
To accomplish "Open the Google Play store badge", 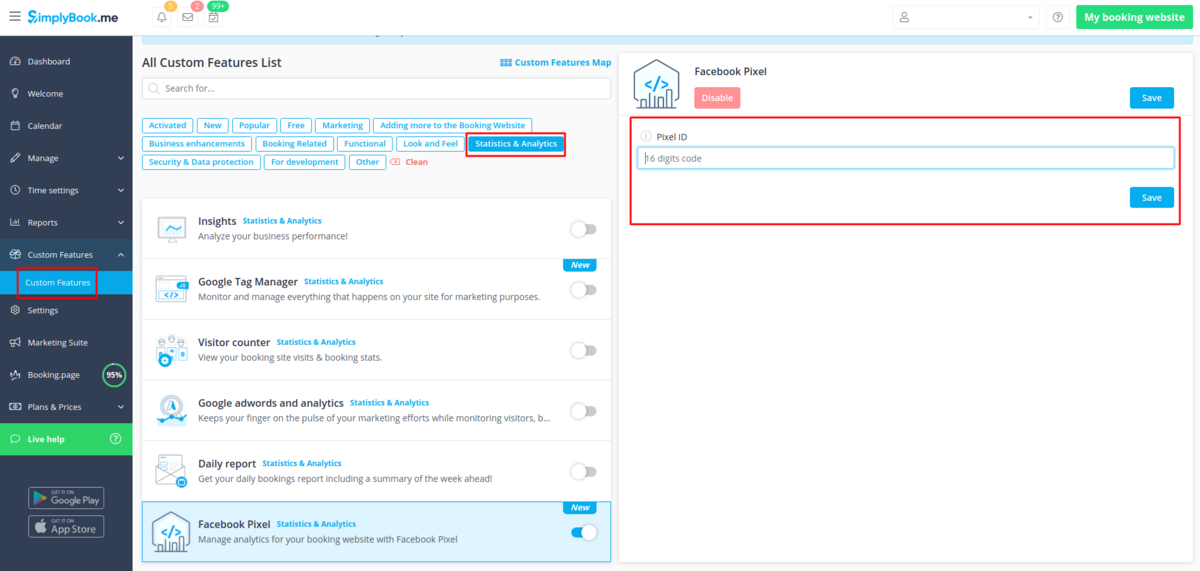I will (66, 498).
